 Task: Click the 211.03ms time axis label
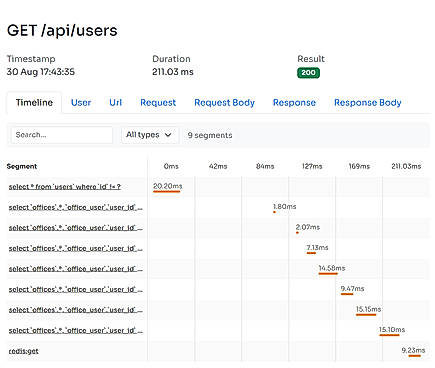(x=406, y=166)
